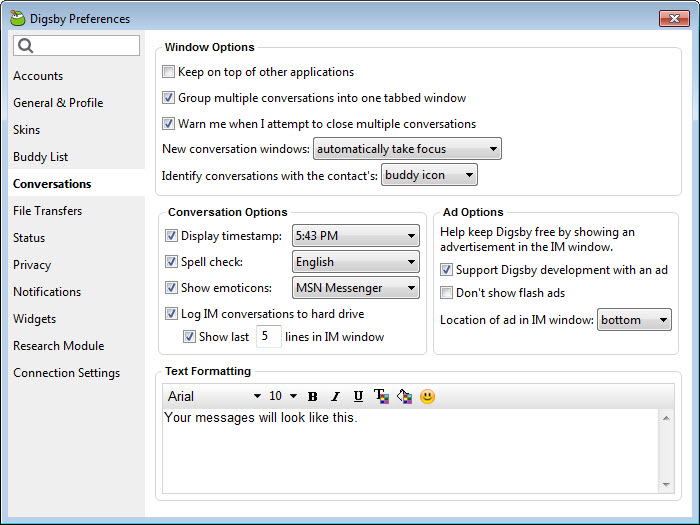Uncheck Group multiple conversations into one tabbed window
Image resolution: width=700 pixels, height=525 pixels.
tap(168, 97)
